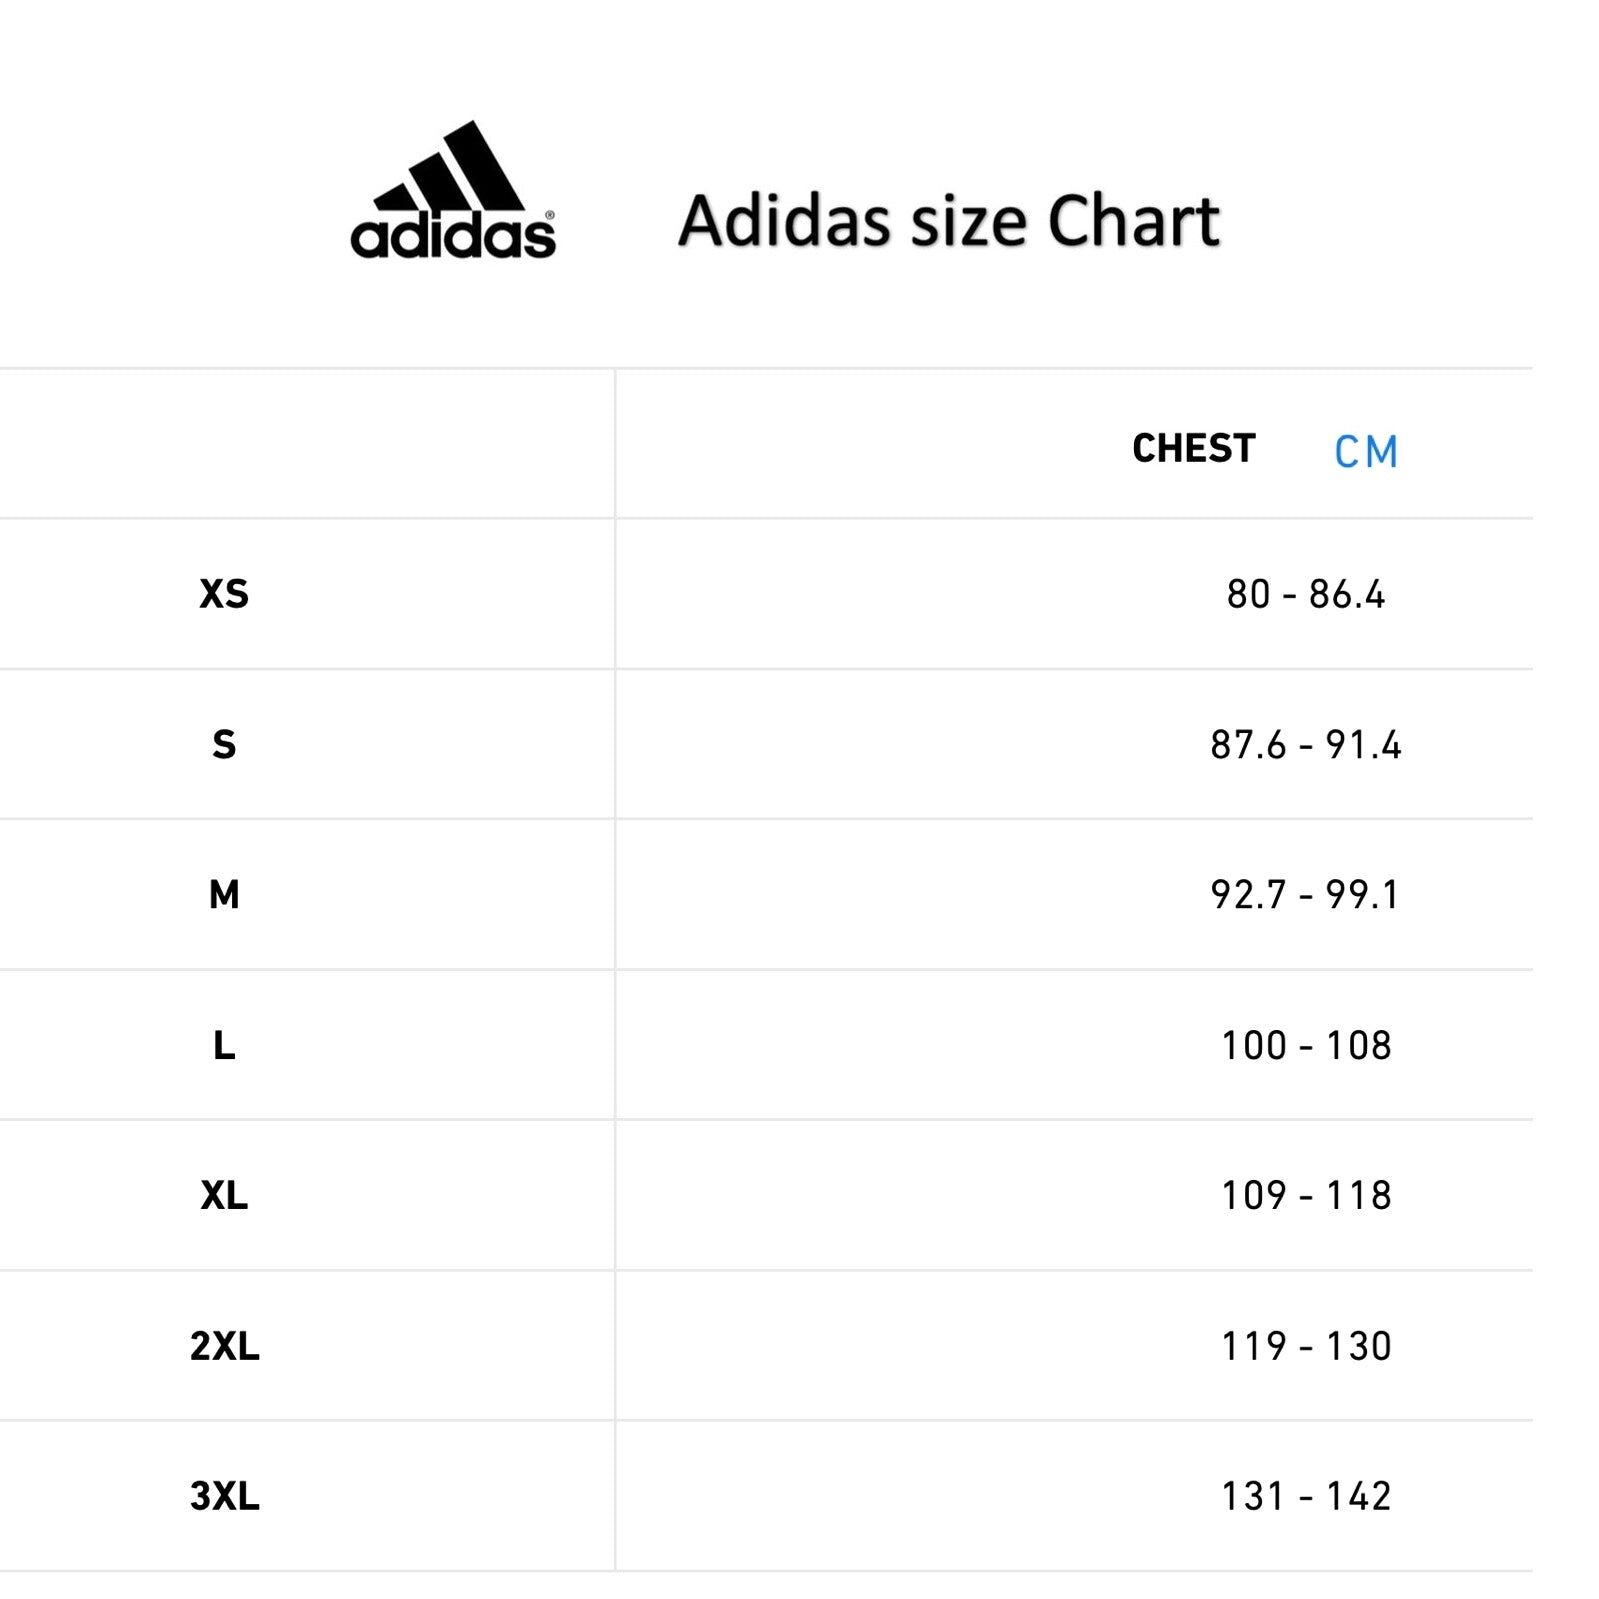Click the registered trademark symbol beside adidas
The width and height of the screenshot is (1599, 1599).
(549, 215)
